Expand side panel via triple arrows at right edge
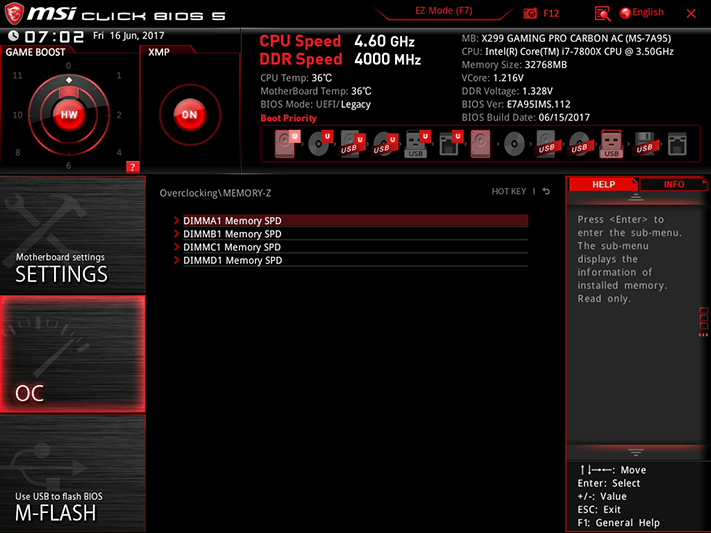The height and width of the screenshot is (533, 711). coord(703,335)
